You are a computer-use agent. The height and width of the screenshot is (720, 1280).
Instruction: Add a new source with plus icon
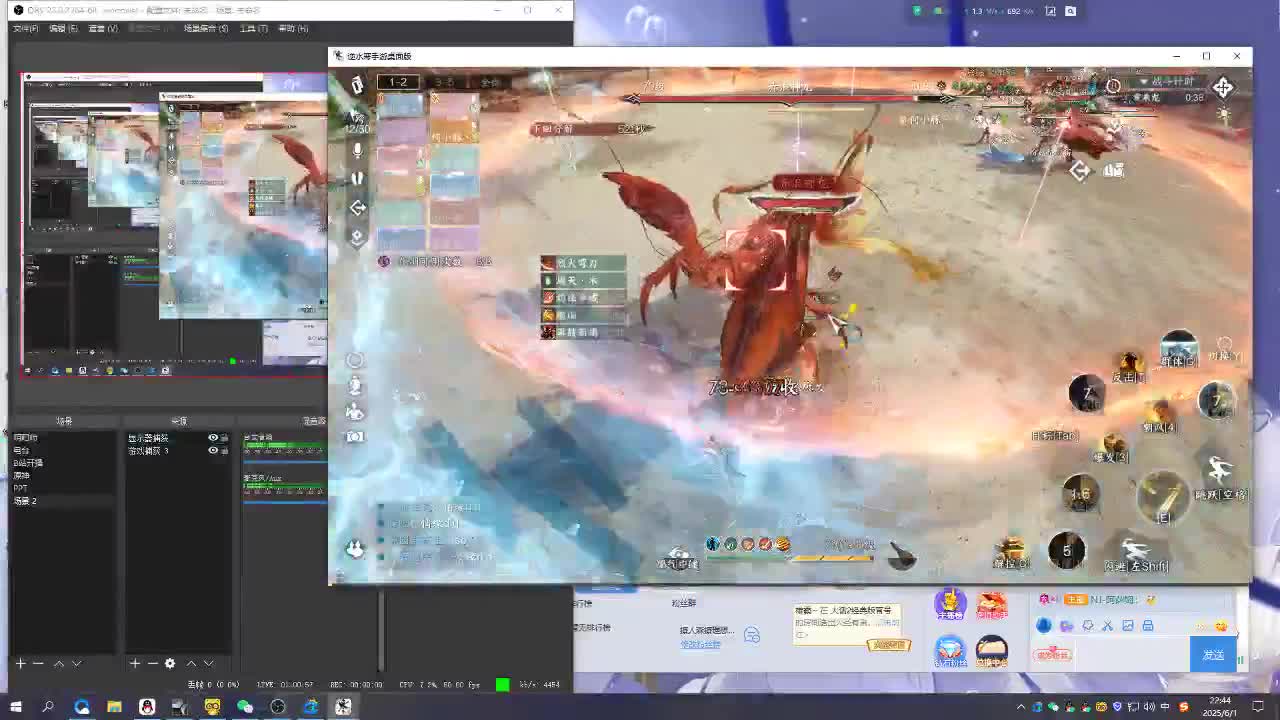[x=134, y=663]
